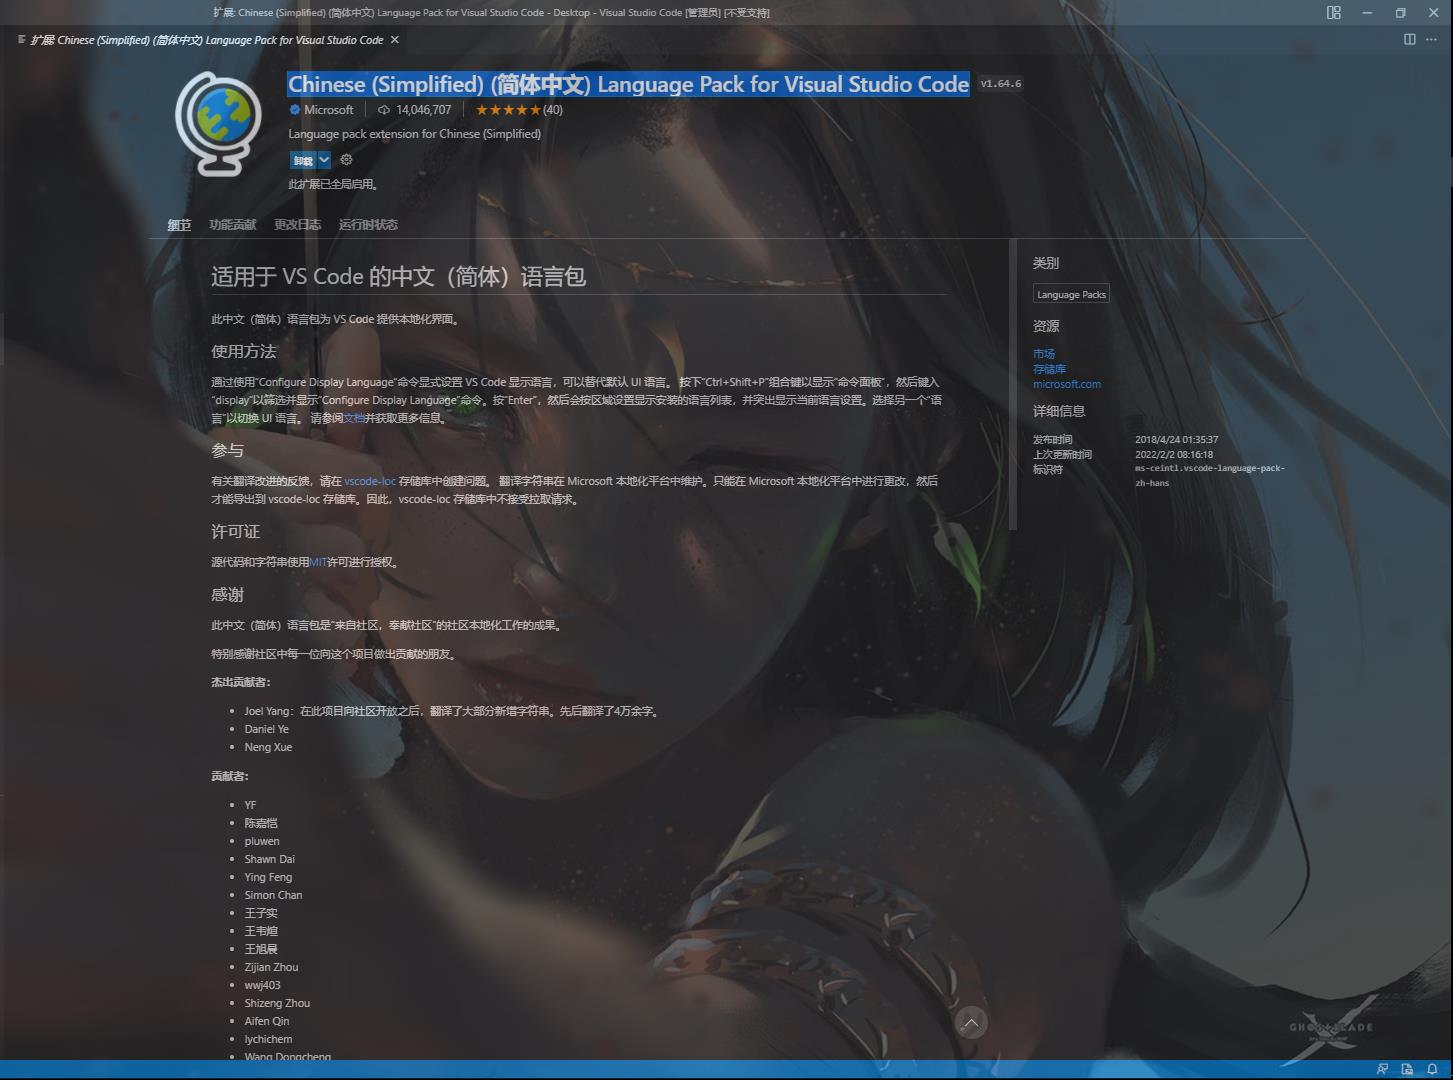The image size is (1453, 1080).
Task: Click the status bar file/terminal icon
Action: 1407,1069
